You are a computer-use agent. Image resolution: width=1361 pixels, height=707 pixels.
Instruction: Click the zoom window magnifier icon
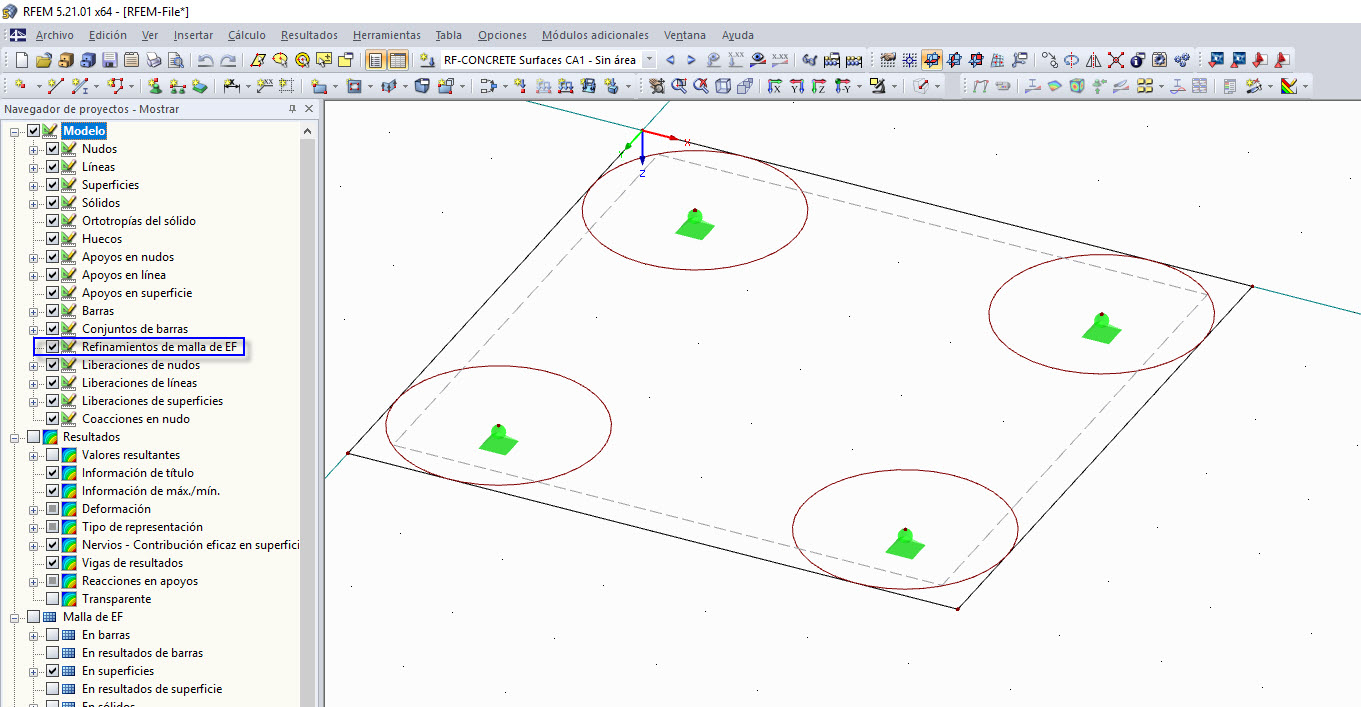(x=680, y=86)
